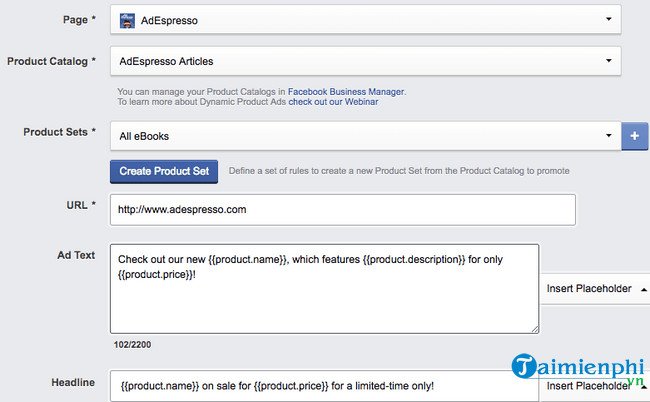
Task: Click the 102/2200 character counter
Action: point(134,343)
